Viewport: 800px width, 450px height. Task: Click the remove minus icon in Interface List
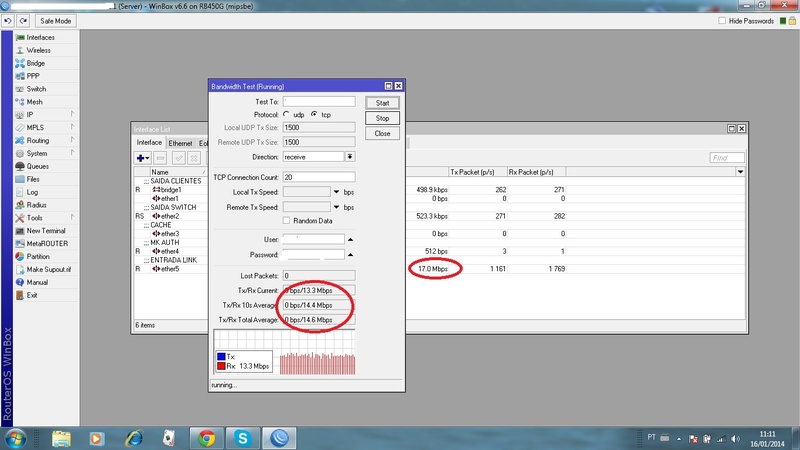[x=160, y=158]
